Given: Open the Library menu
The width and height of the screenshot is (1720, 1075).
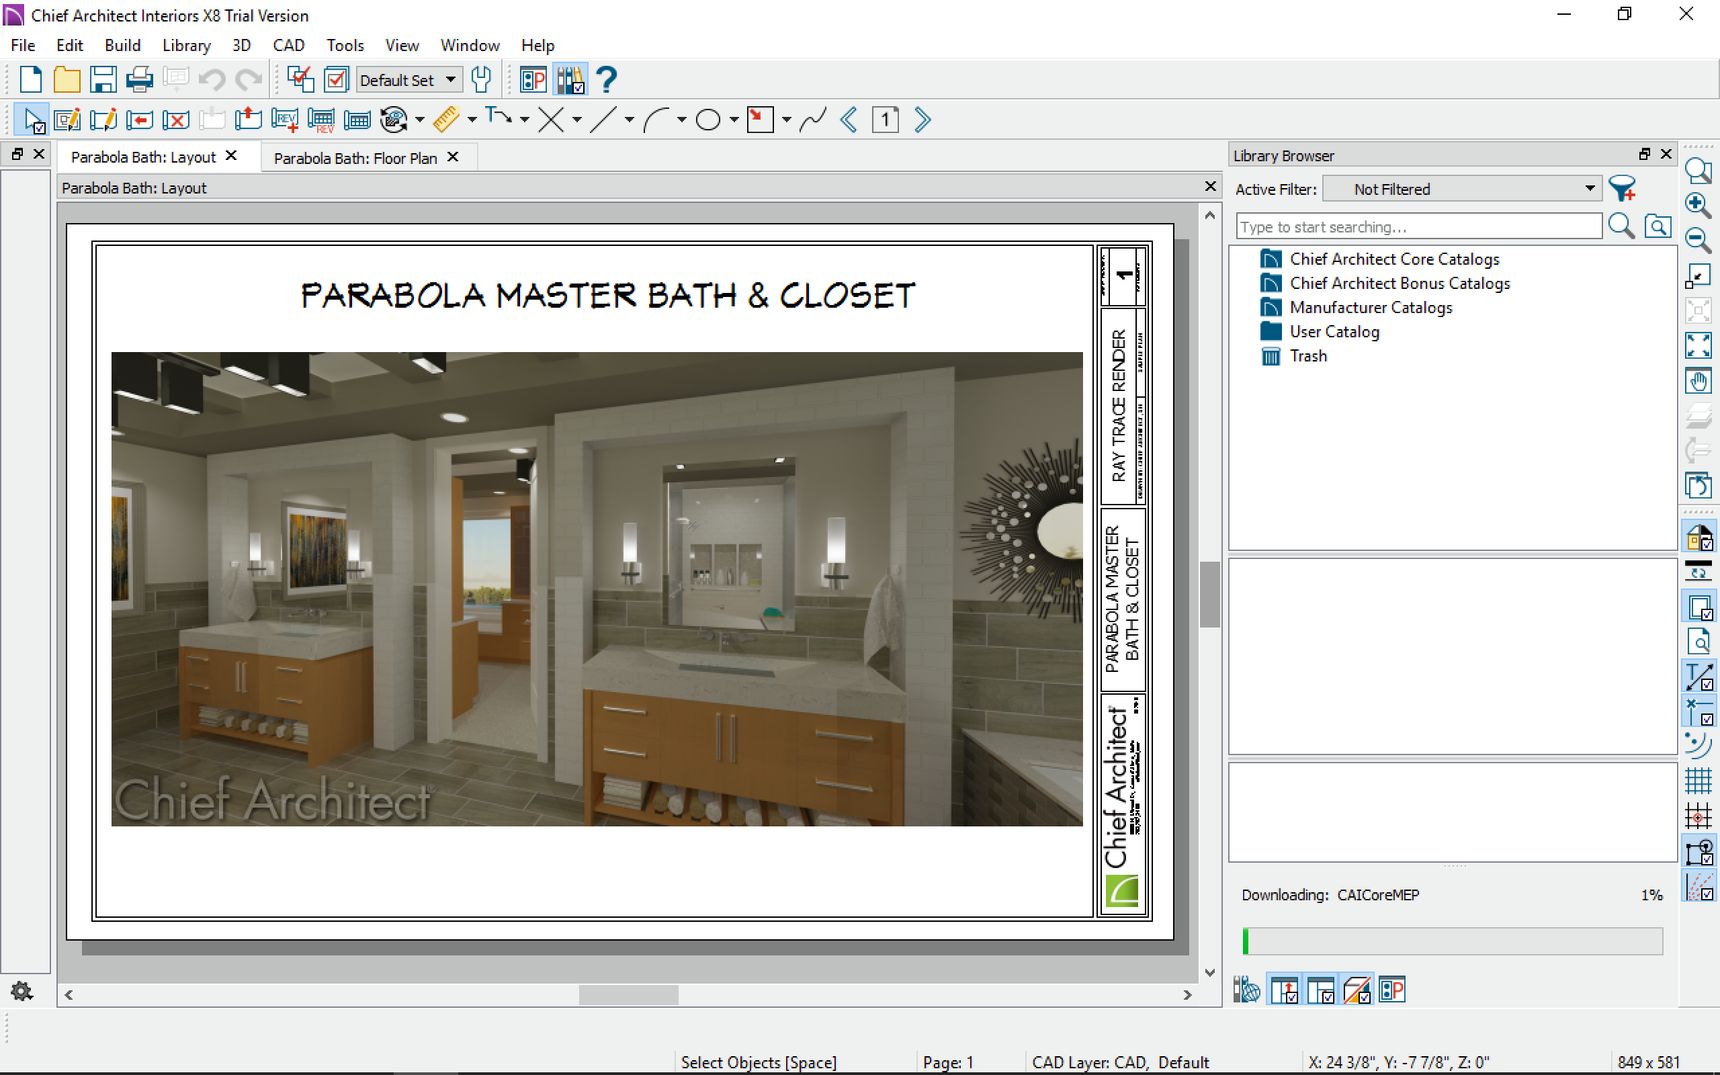Looking at the screenshot, I should click(186, 45).
